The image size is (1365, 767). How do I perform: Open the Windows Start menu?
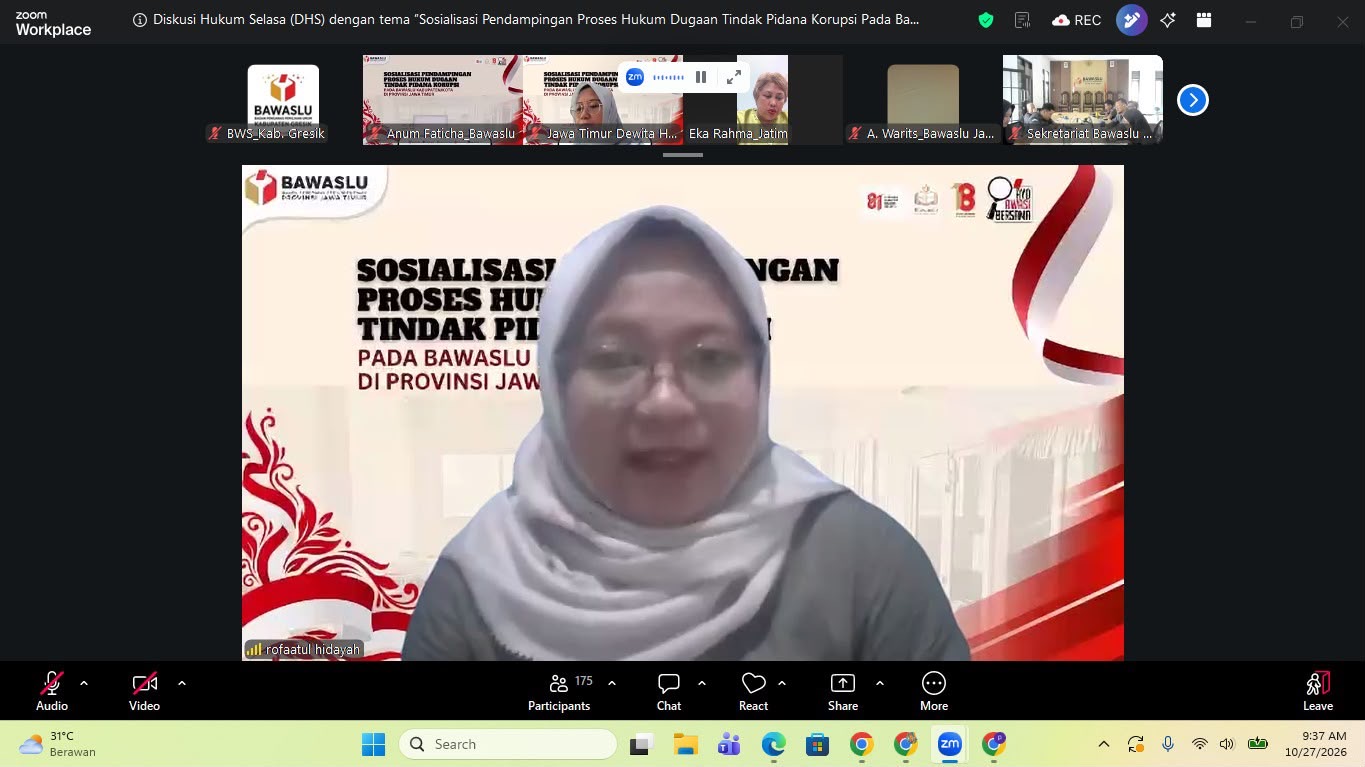click(x=374, y=744)
